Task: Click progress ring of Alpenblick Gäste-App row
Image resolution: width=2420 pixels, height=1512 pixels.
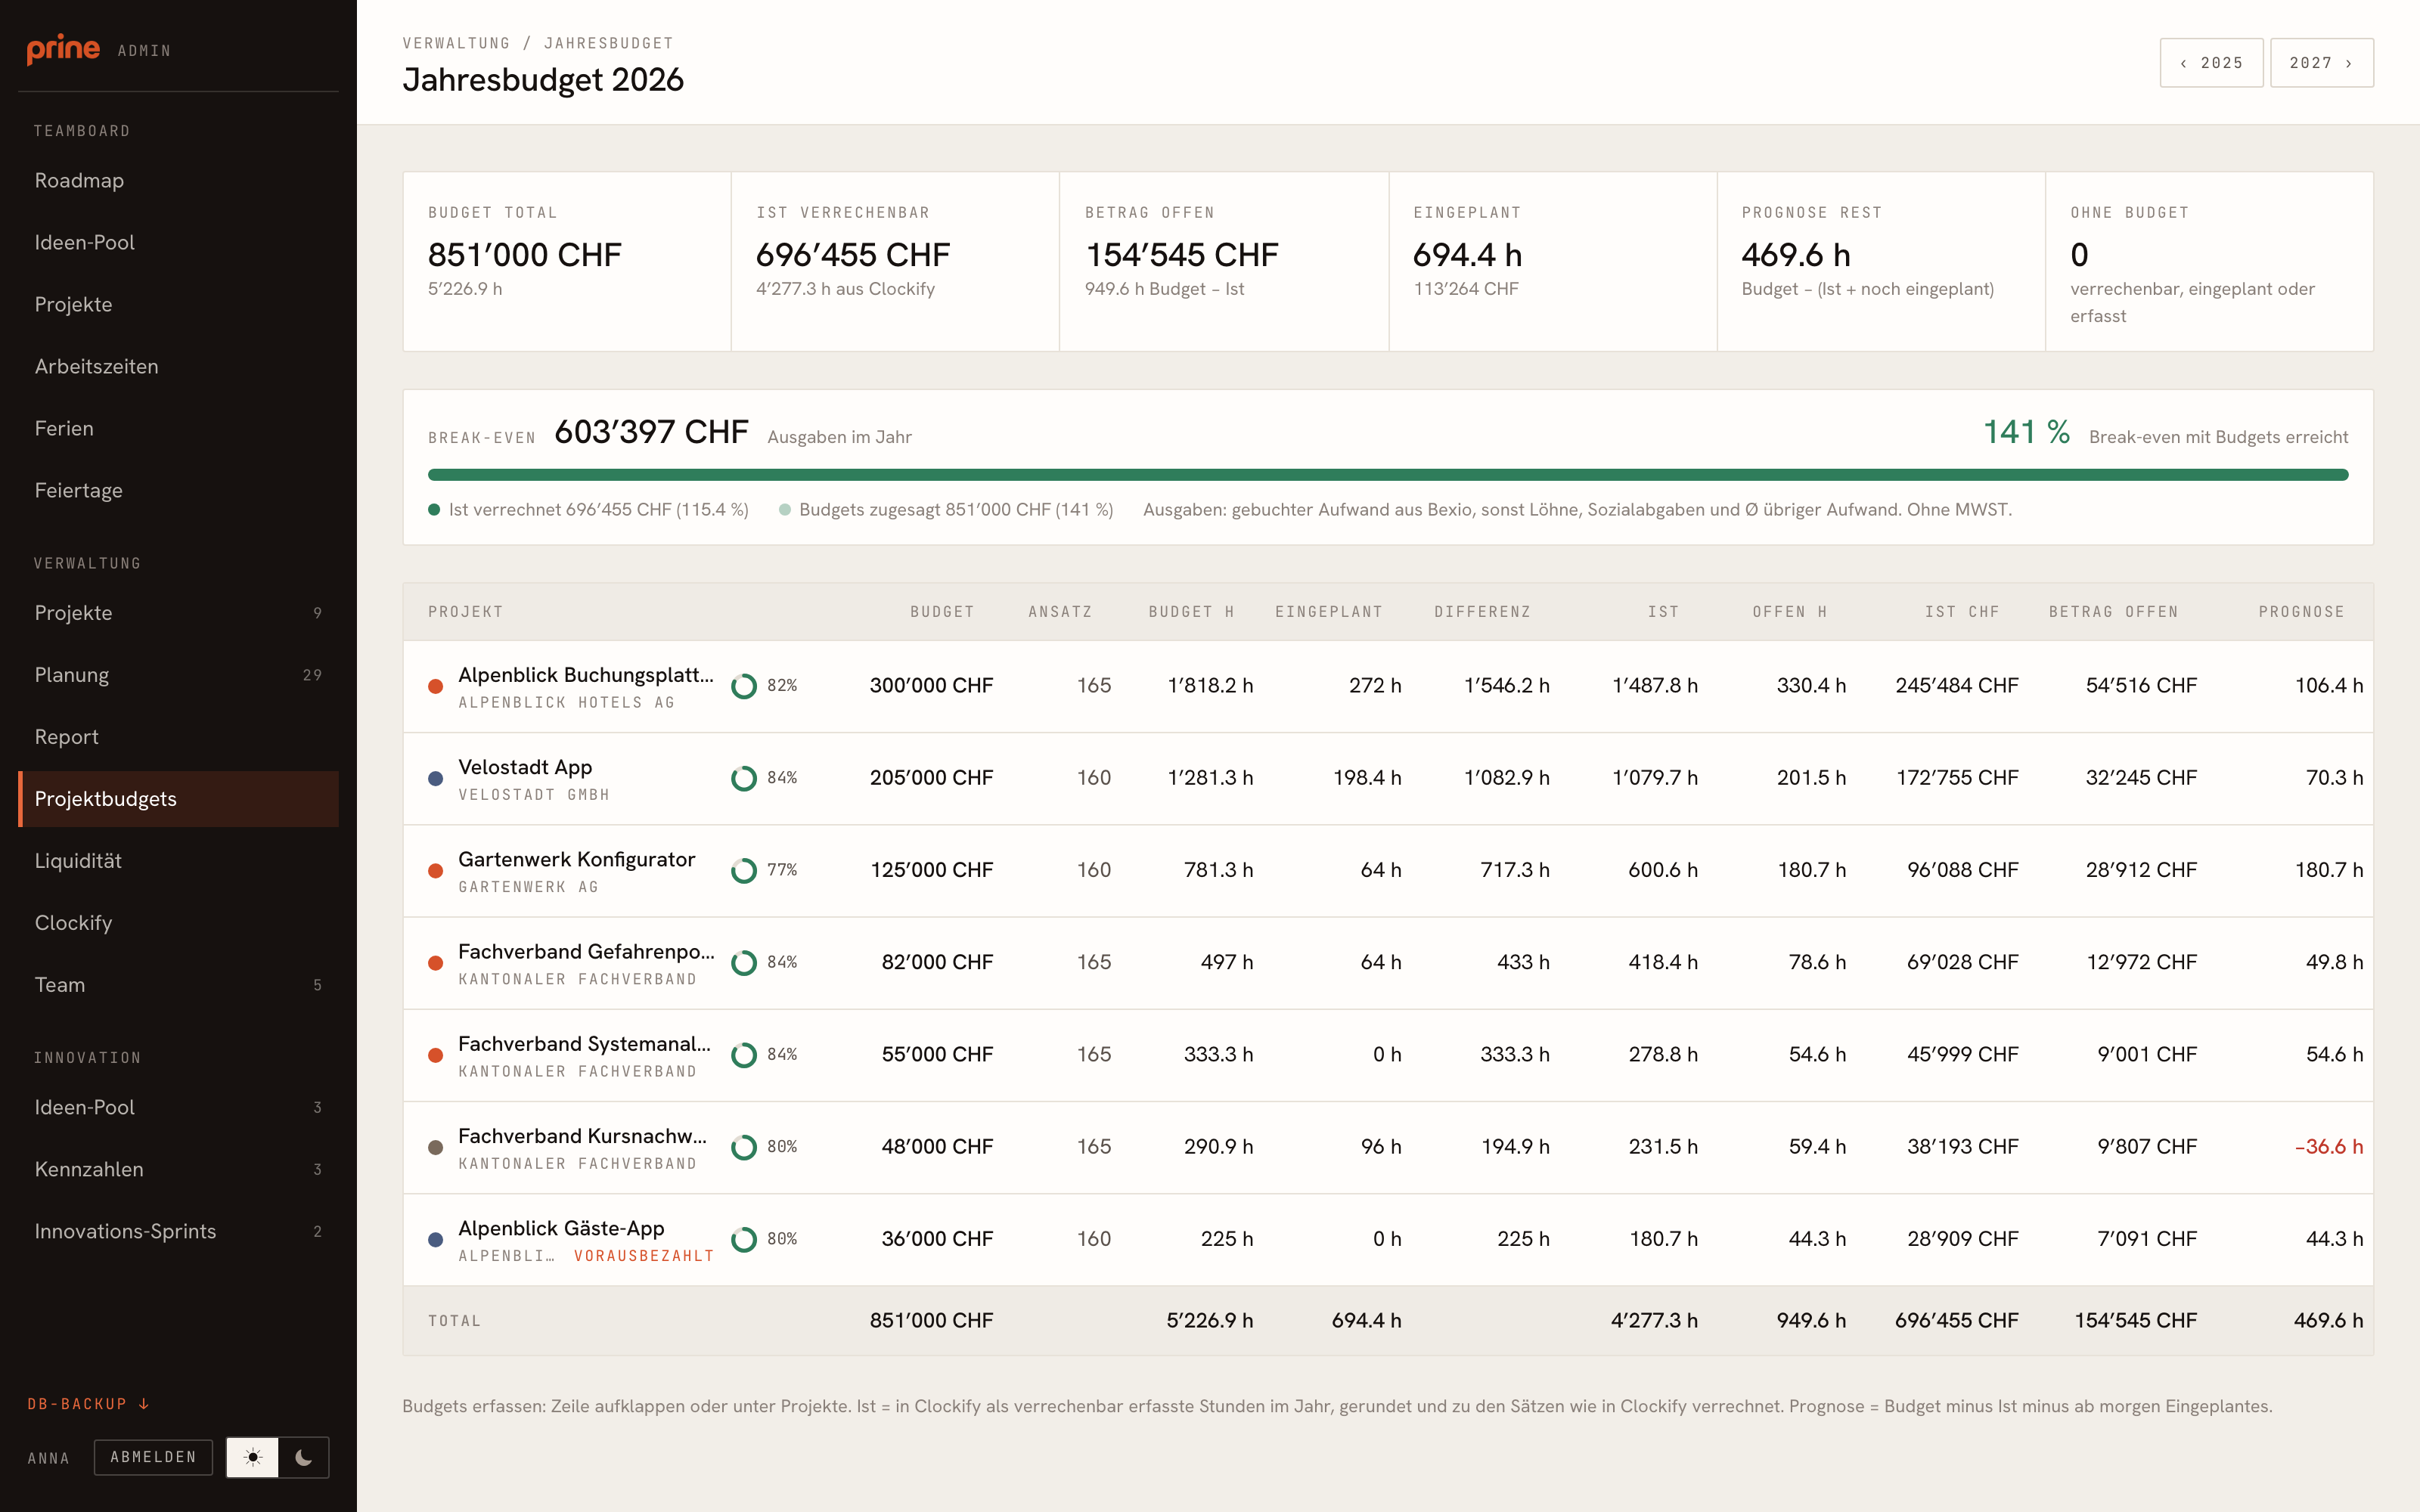Action: [744, 1239]
